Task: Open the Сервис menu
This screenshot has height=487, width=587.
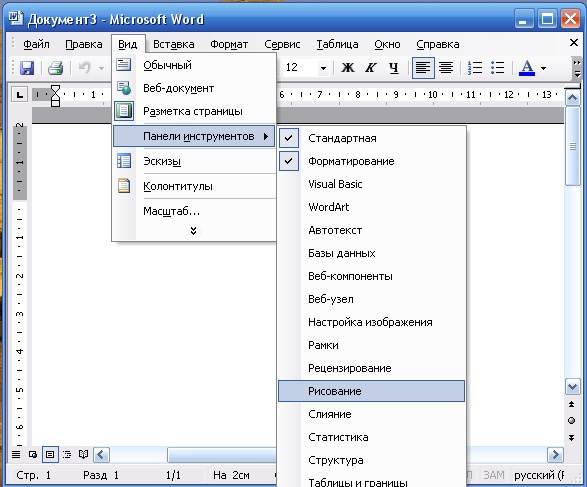Action: (x=282, y=44)
